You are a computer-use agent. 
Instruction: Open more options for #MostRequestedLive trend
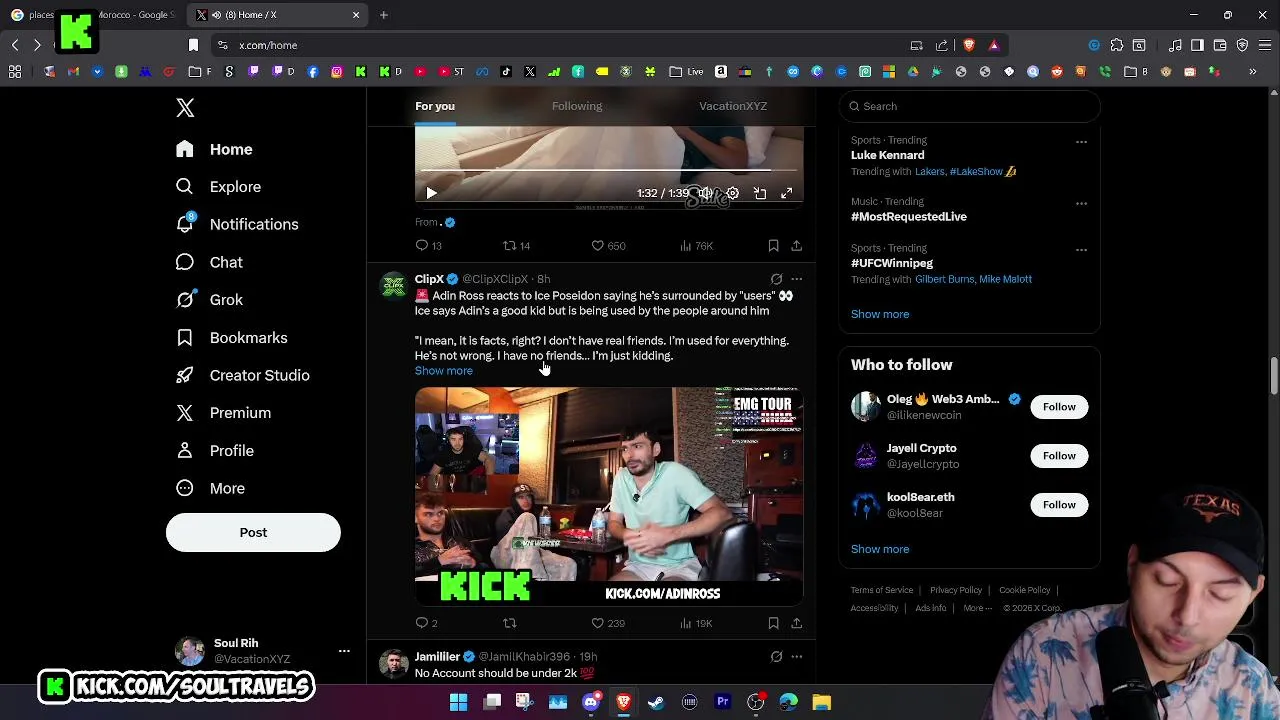coord(1081,203)
